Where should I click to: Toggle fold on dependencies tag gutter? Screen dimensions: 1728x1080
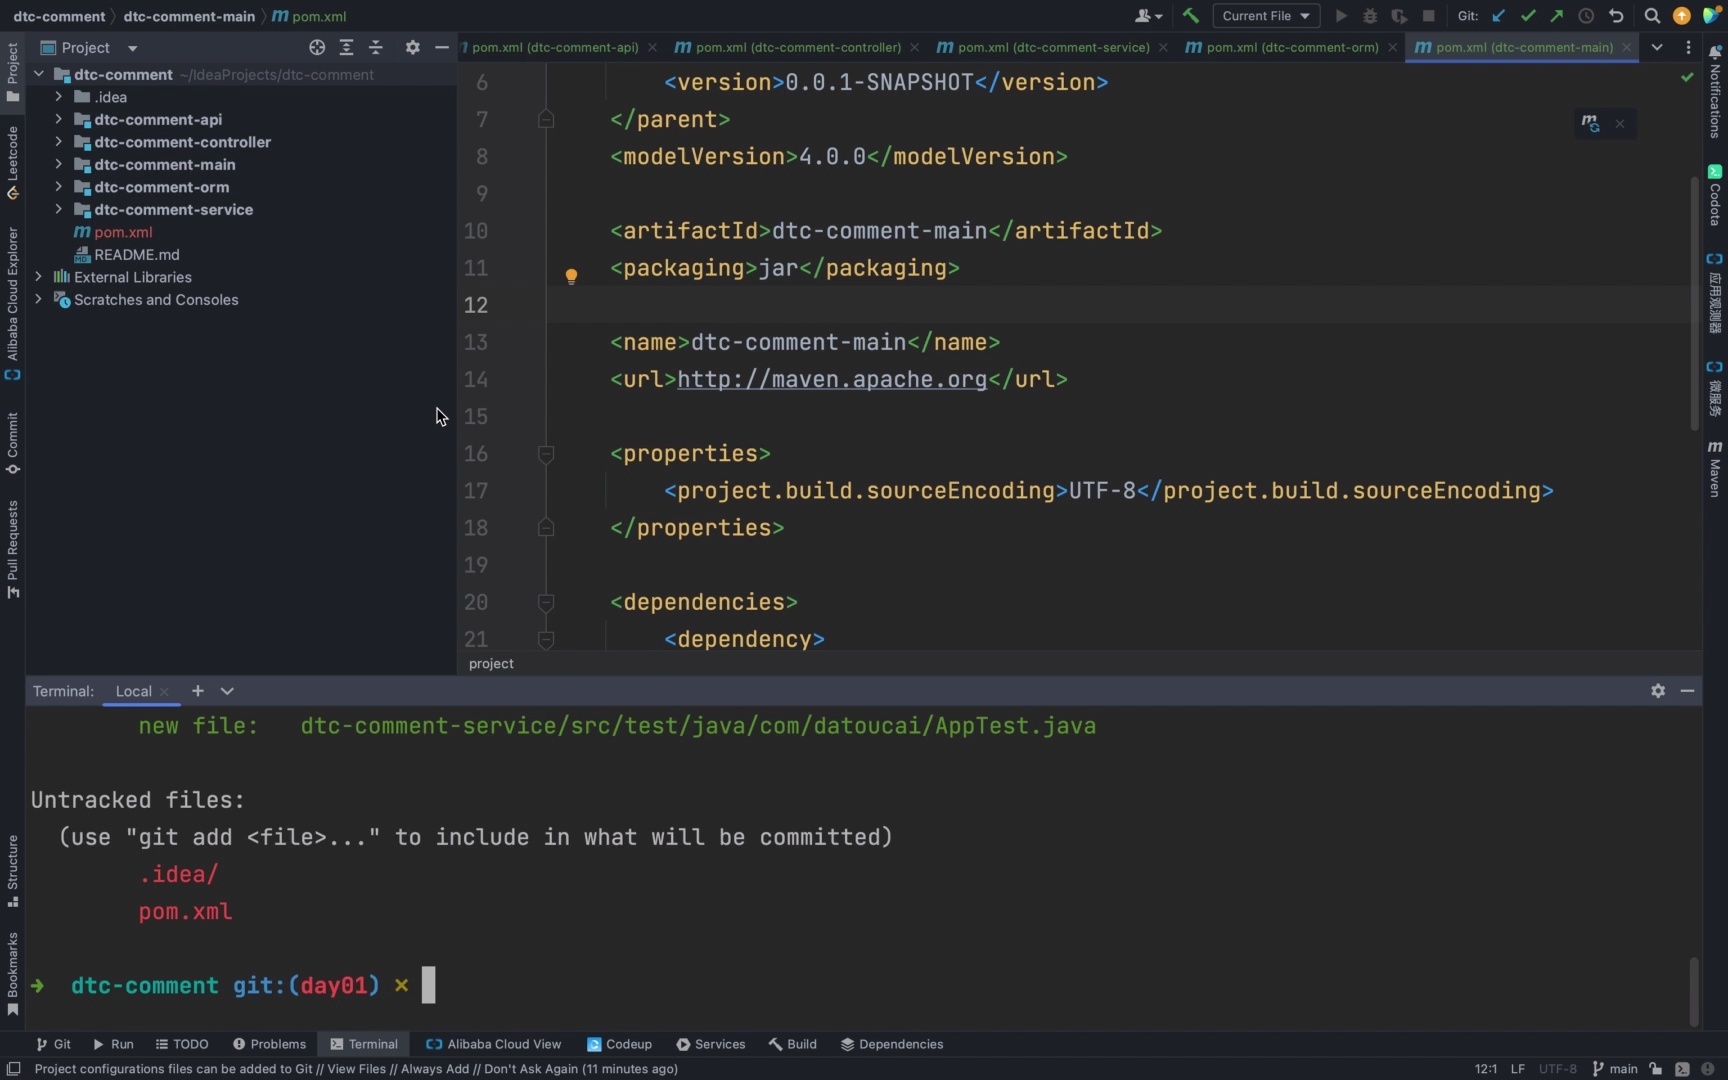(546, 602)
